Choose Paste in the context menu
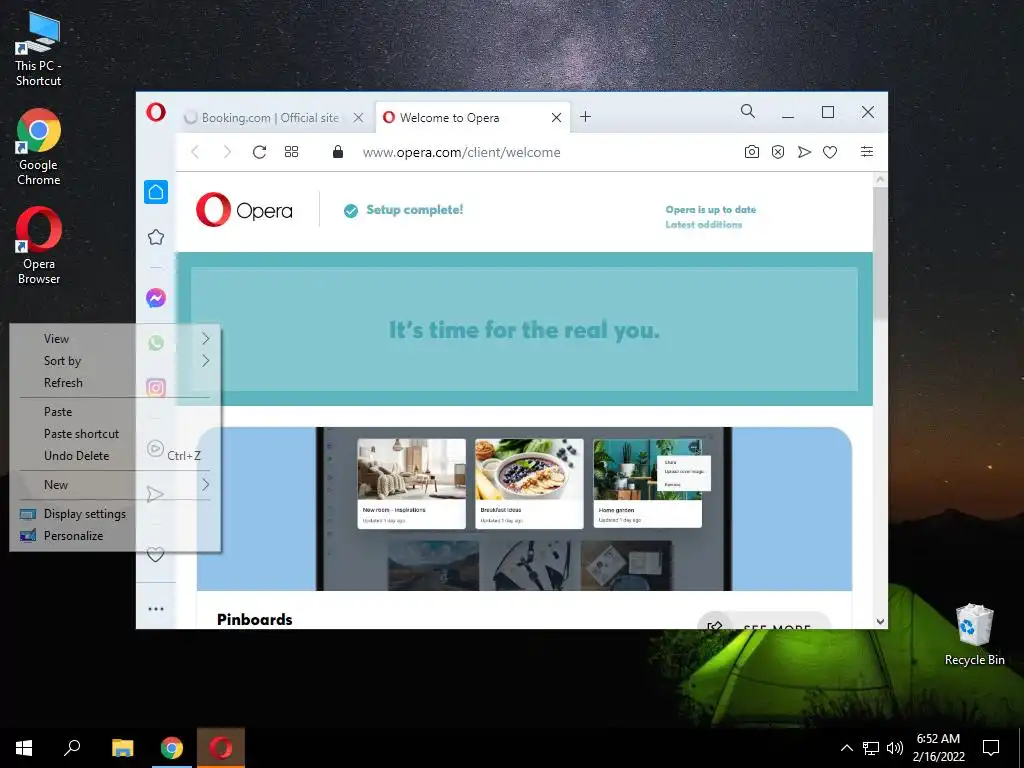The image size is (1024, 768). click(x=115, y=411)
